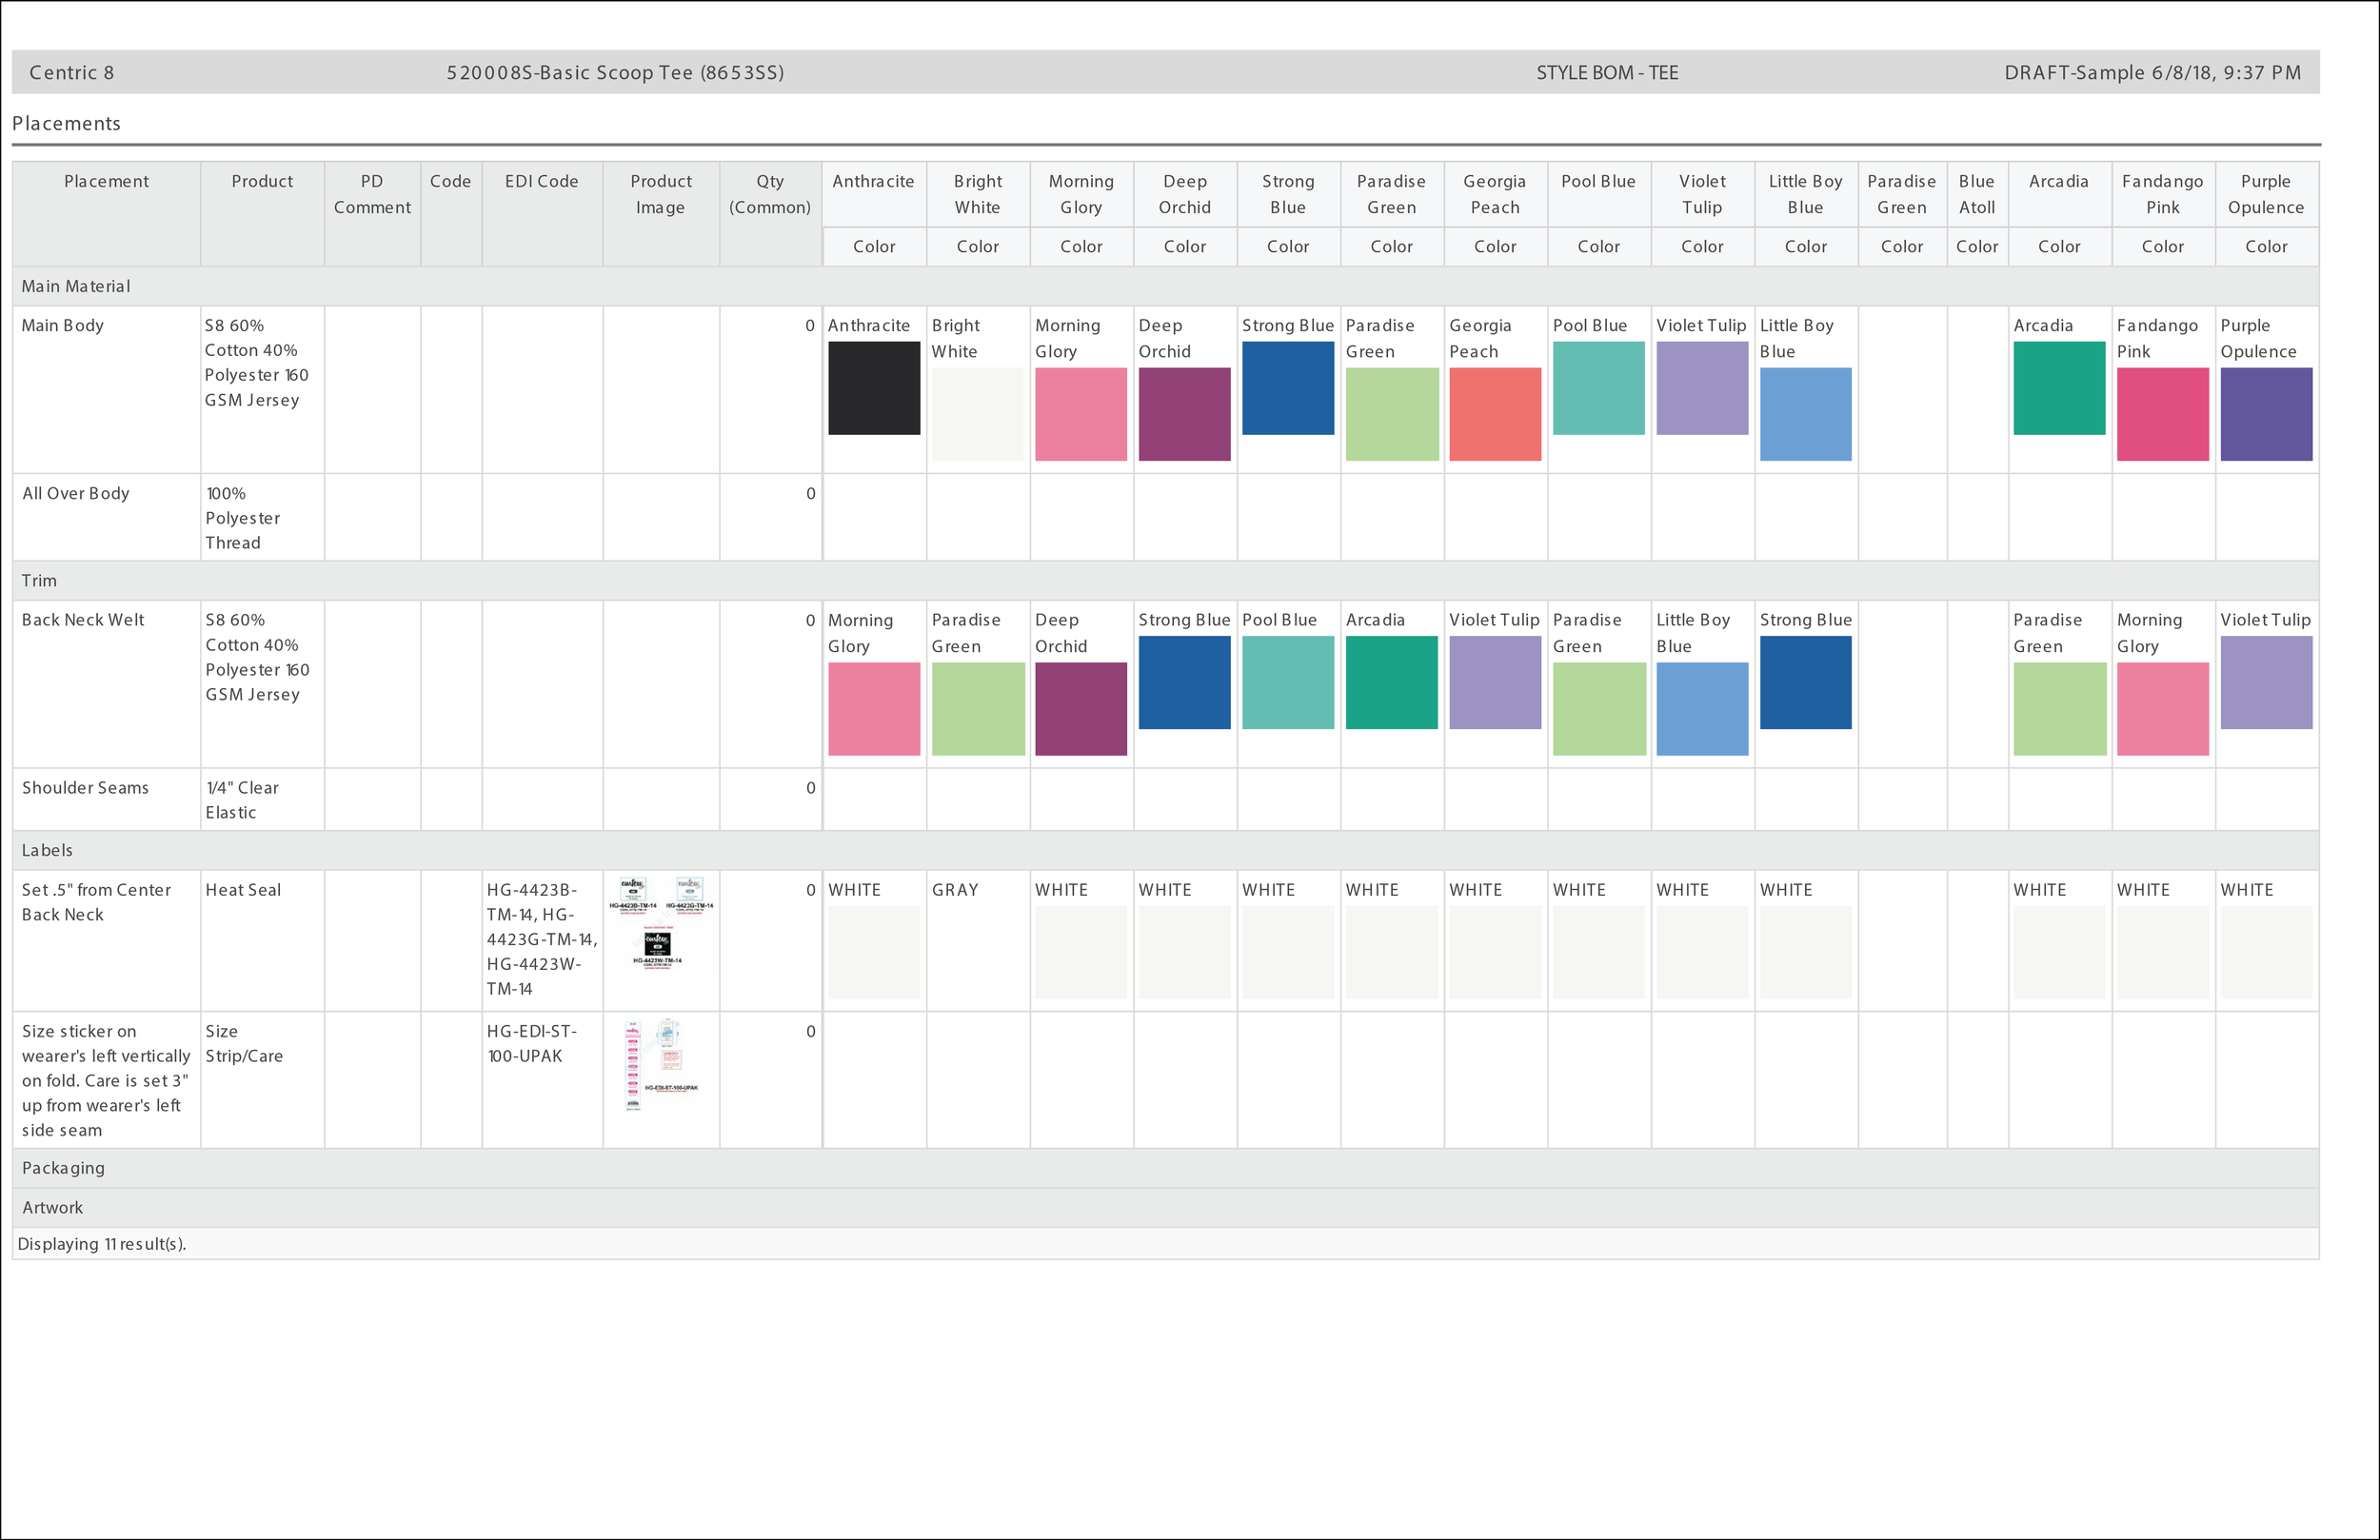Screen dimensions: 2380x1540
Task: Click GRAY label cell under Bright White
Action: (x=955, y=890)
